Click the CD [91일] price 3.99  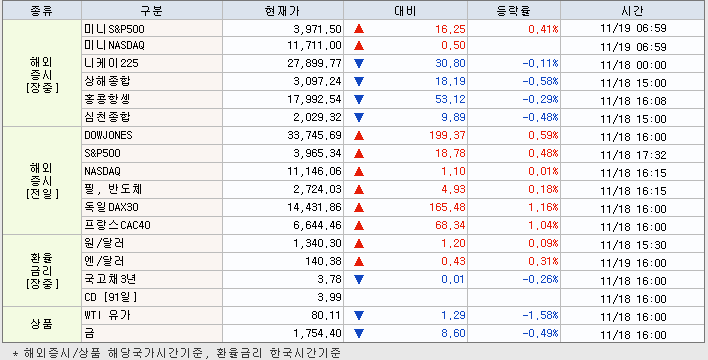329,297
